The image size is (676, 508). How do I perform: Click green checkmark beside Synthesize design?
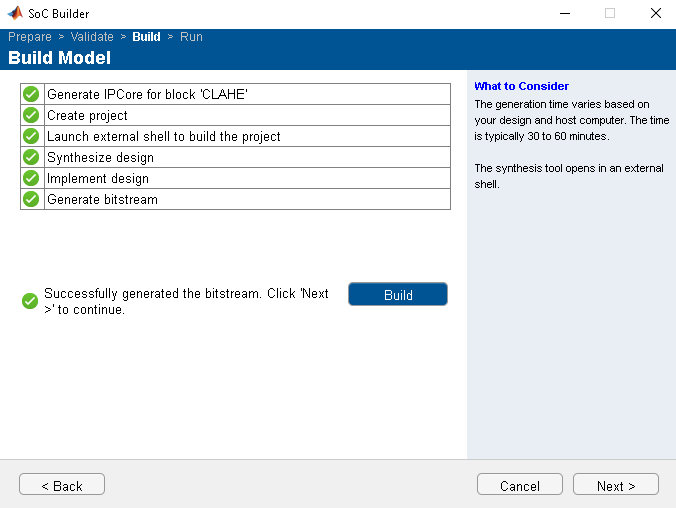(x=31, y=157)
